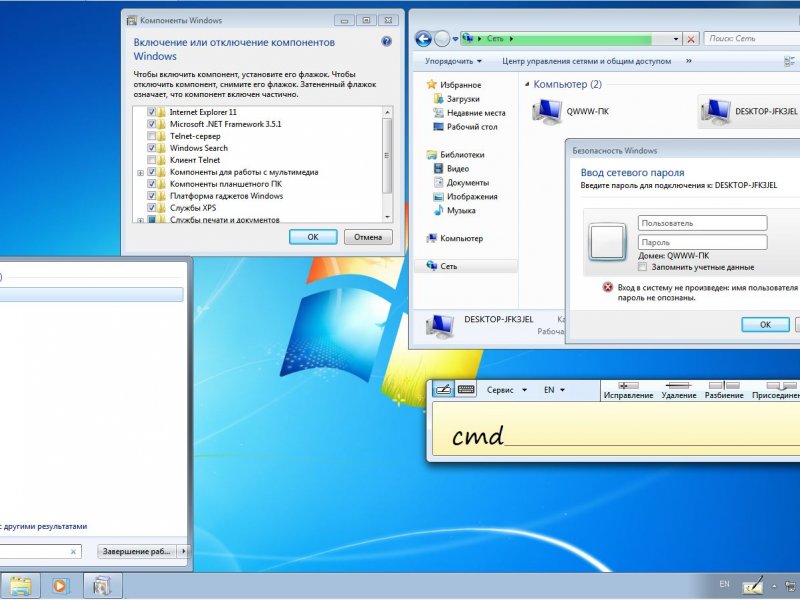Click the components list scroll-up arrow
800x600 pixels.
click(x=387, y=112)
